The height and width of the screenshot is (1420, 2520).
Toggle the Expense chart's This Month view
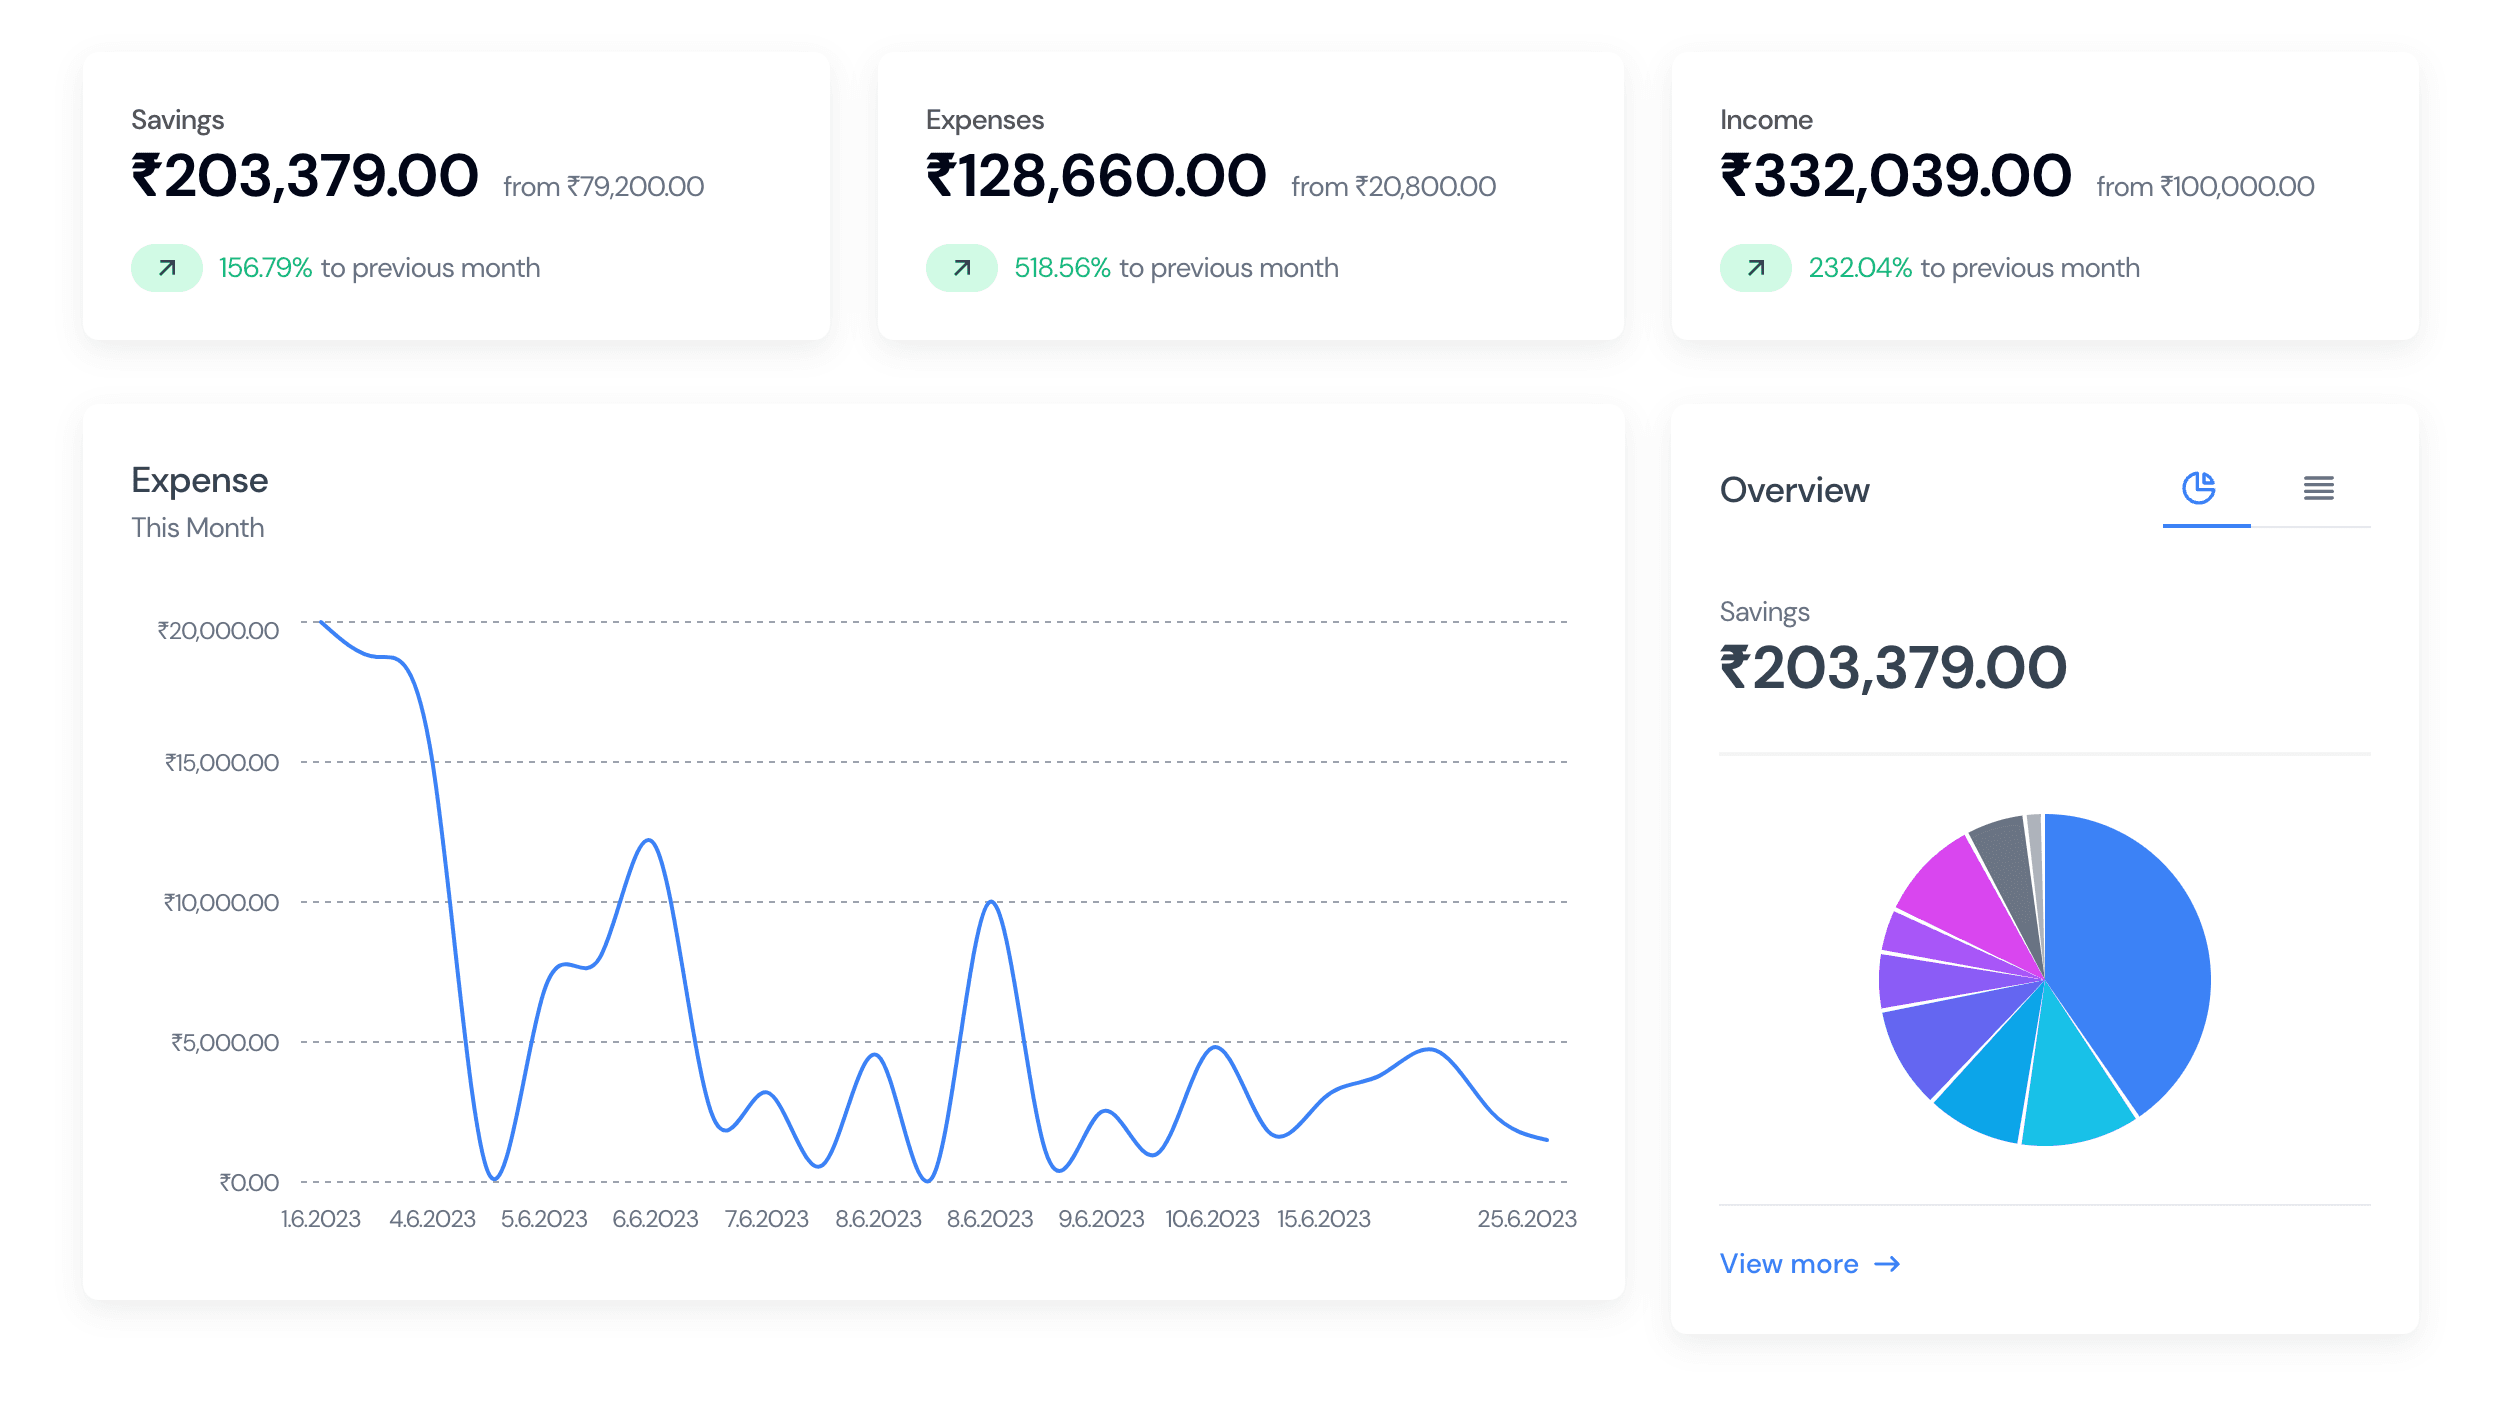tap(197, 527)
